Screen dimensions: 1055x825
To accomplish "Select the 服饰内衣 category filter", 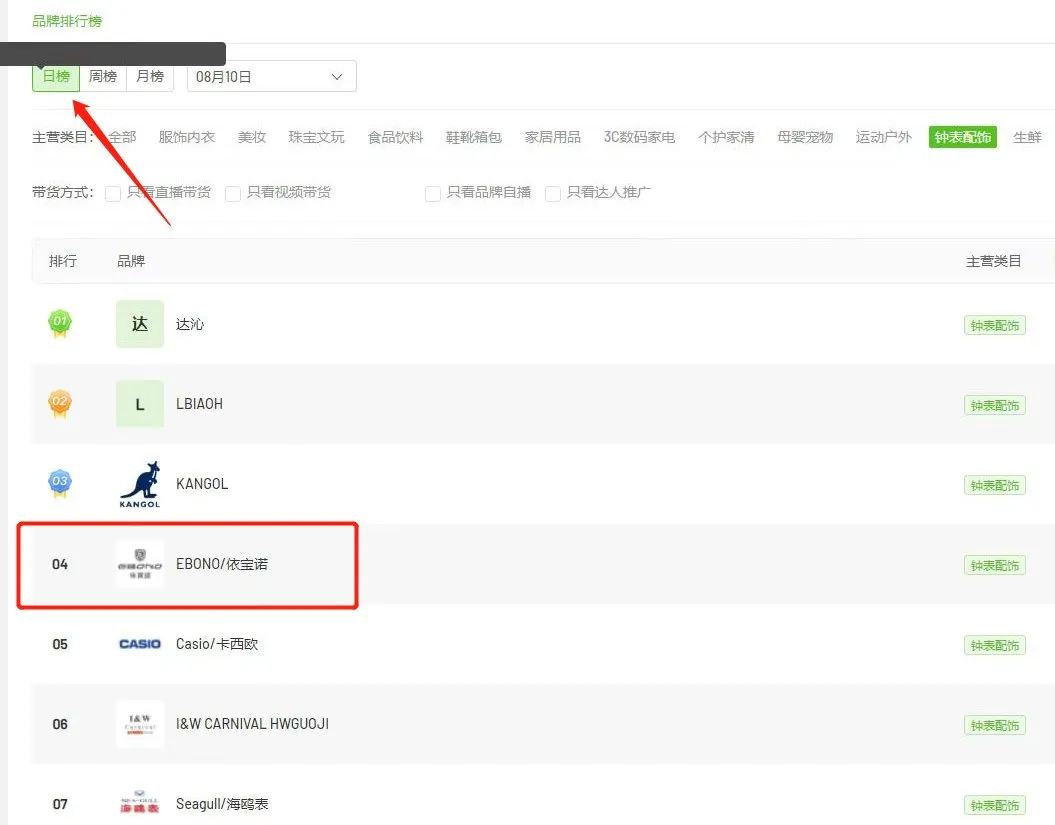I will point(186,137).
